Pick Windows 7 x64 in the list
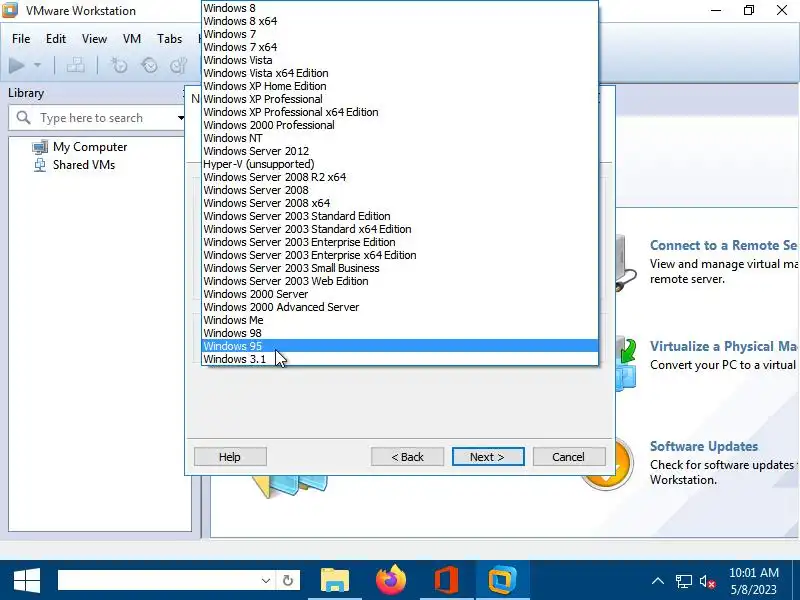The height and width of the screenshot is (600, 800). click(x=399, y=47)
